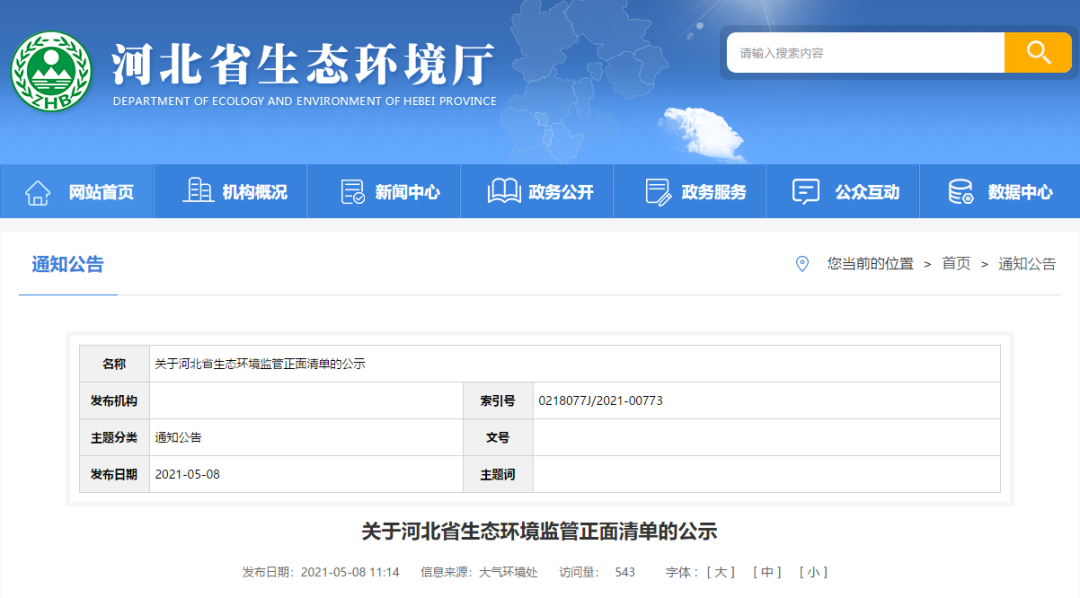The width and height of the screenshot is (1080, 598).
Task: Focus the search input field
Action: click(865, 53)
